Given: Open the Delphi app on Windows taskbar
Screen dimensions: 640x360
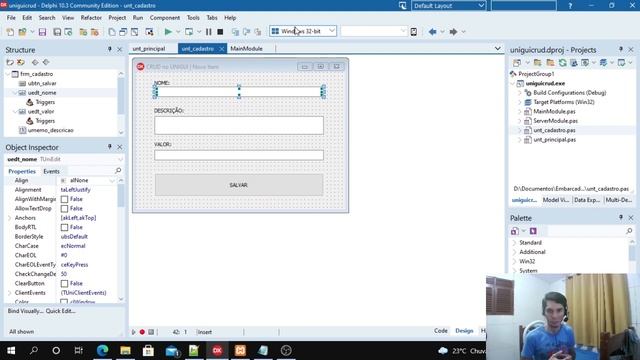Looking at the screenshot, I should (x=217, y=350).
